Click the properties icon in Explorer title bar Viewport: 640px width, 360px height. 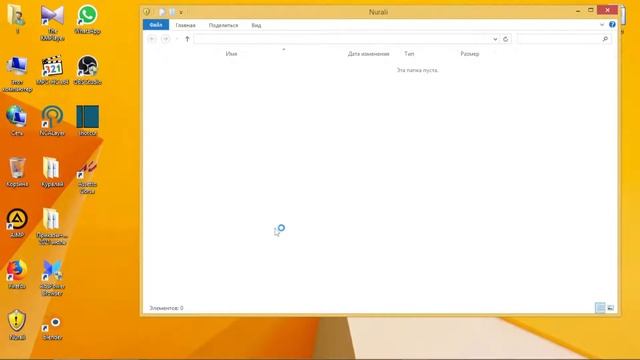162,12
